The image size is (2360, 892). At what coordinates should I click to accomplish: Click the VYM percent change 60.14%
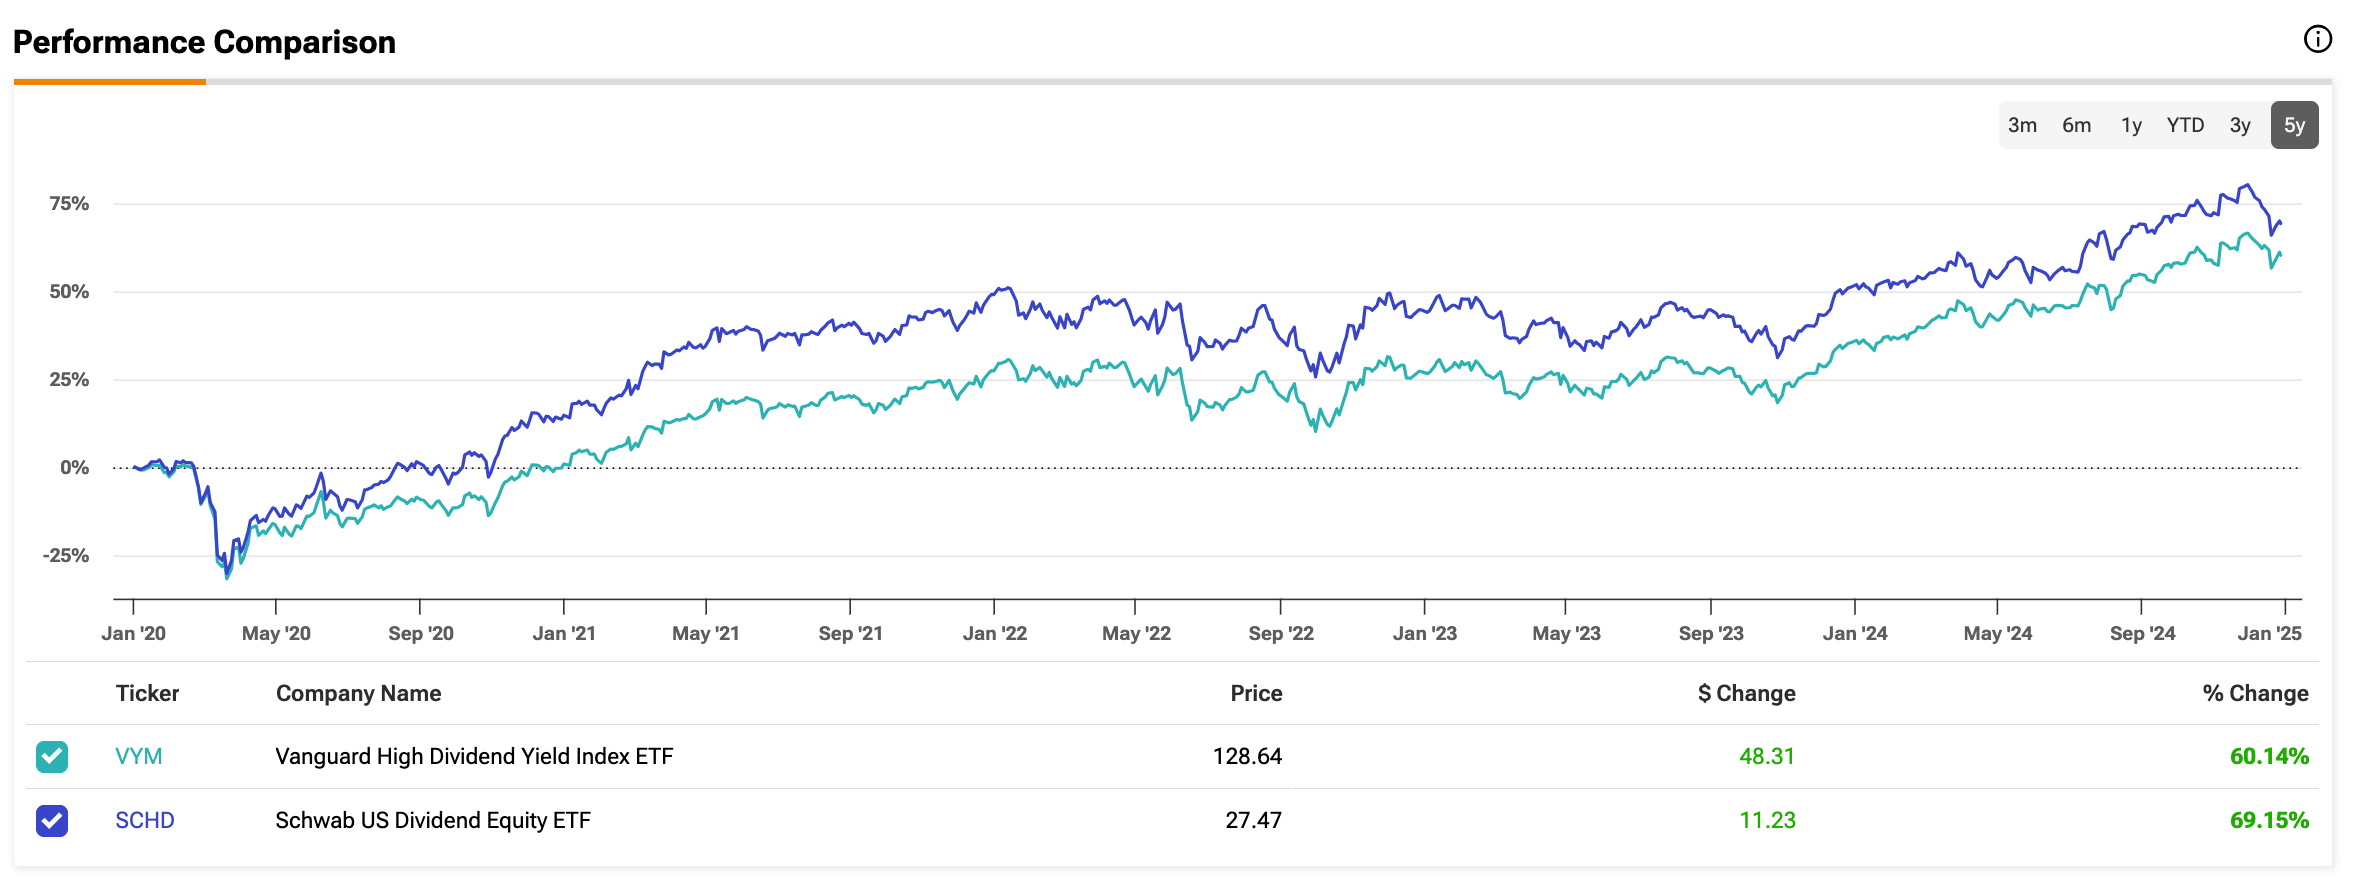pyautogui.click(x=2269, y=757)
